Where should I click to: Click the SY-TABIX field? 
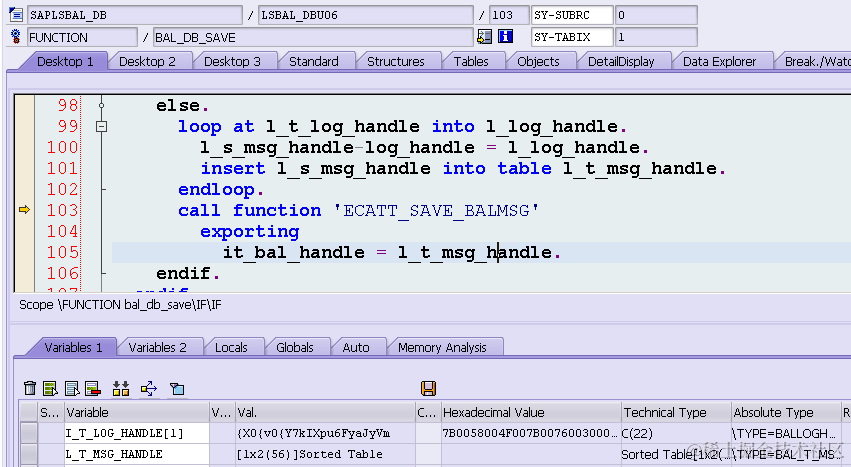[x=572, y=37]
